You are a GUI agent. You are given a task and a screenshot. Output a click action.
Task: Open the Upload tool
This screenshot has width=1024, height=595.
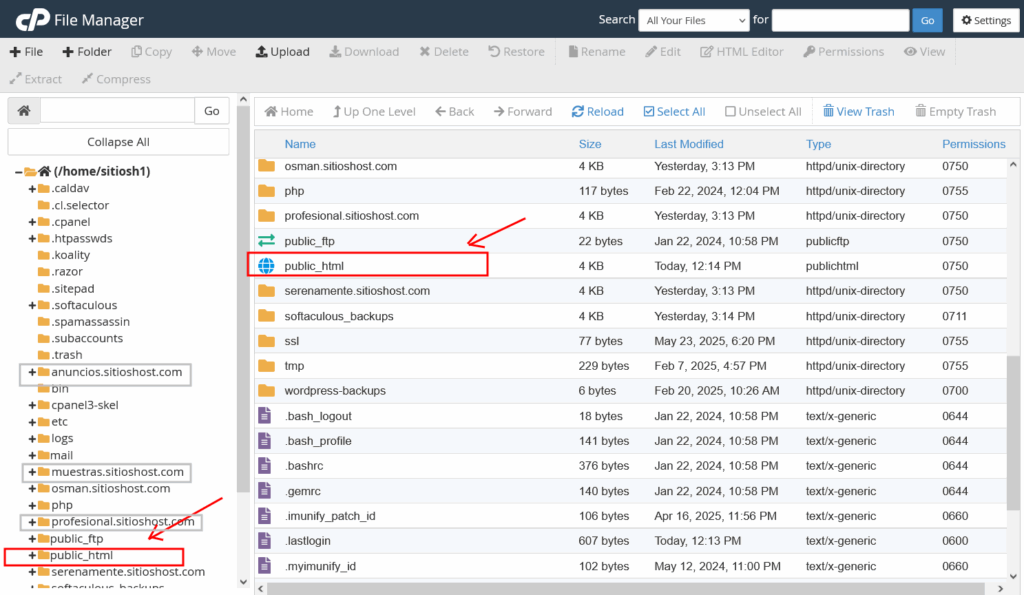282,52
